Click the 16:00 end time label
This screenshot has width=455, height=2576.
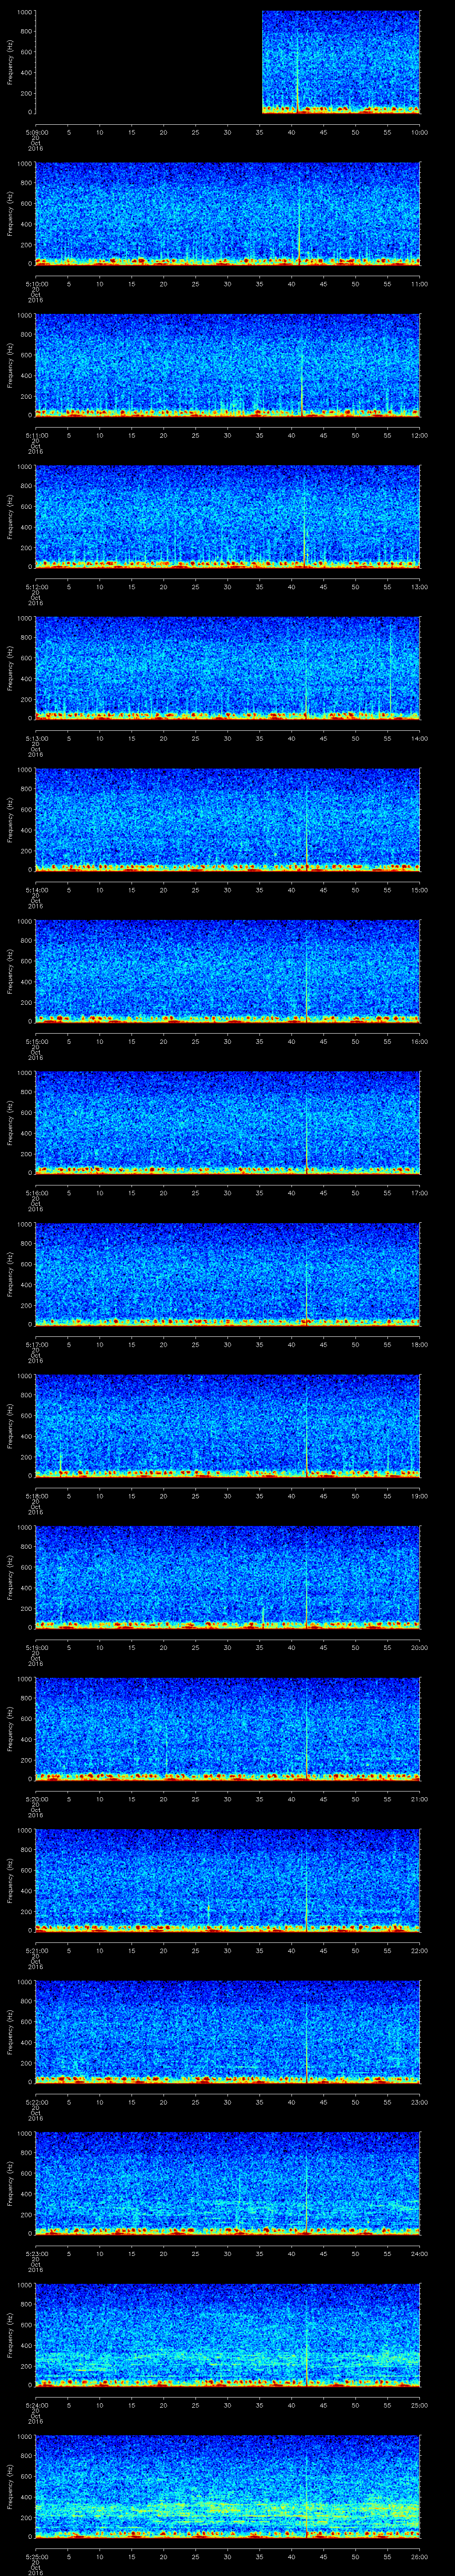tap(419, 1041)
